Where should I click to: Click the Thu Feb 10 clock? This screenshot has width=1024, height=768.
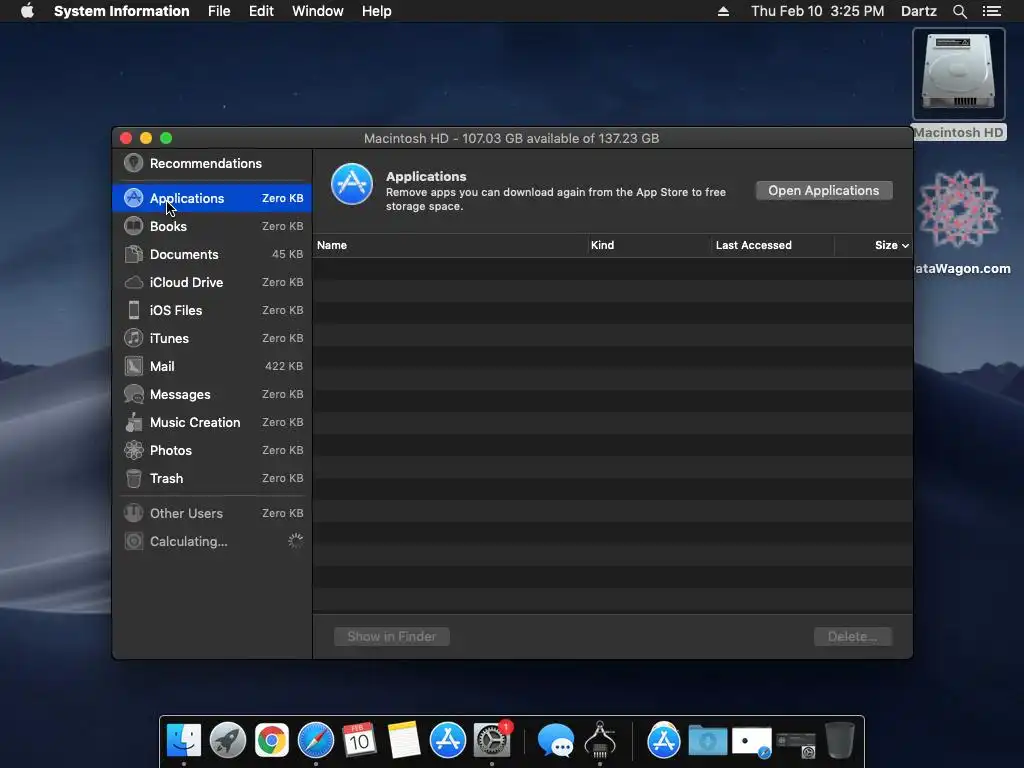[x=817, y=11]
